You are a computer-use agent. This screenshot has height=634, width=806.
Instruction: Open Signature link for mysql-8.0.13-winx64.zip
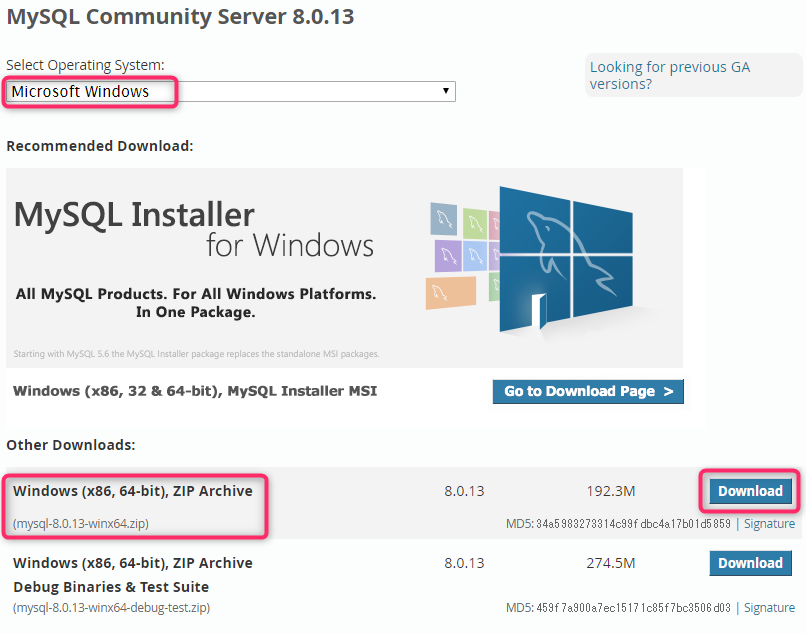769,523
